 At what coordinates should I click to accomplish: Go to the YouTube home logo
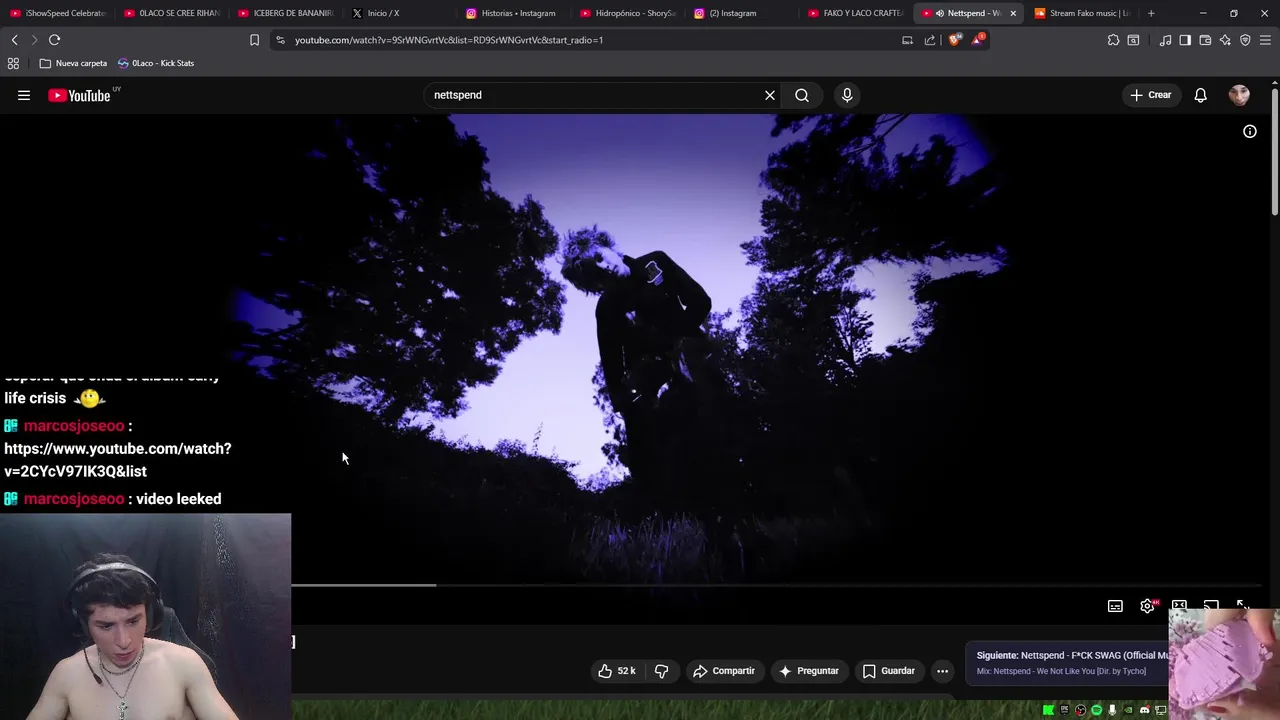(x=79, y=95)
